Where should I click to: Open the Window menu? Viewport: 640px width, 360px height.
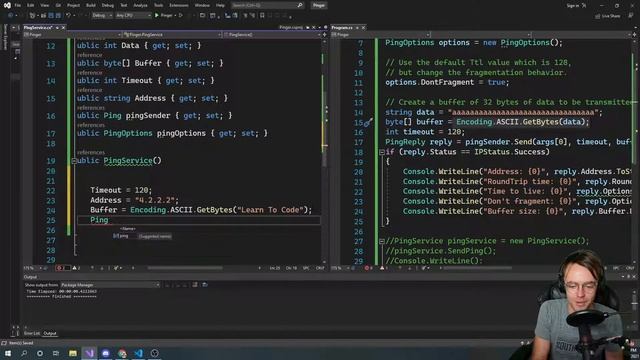202,5
